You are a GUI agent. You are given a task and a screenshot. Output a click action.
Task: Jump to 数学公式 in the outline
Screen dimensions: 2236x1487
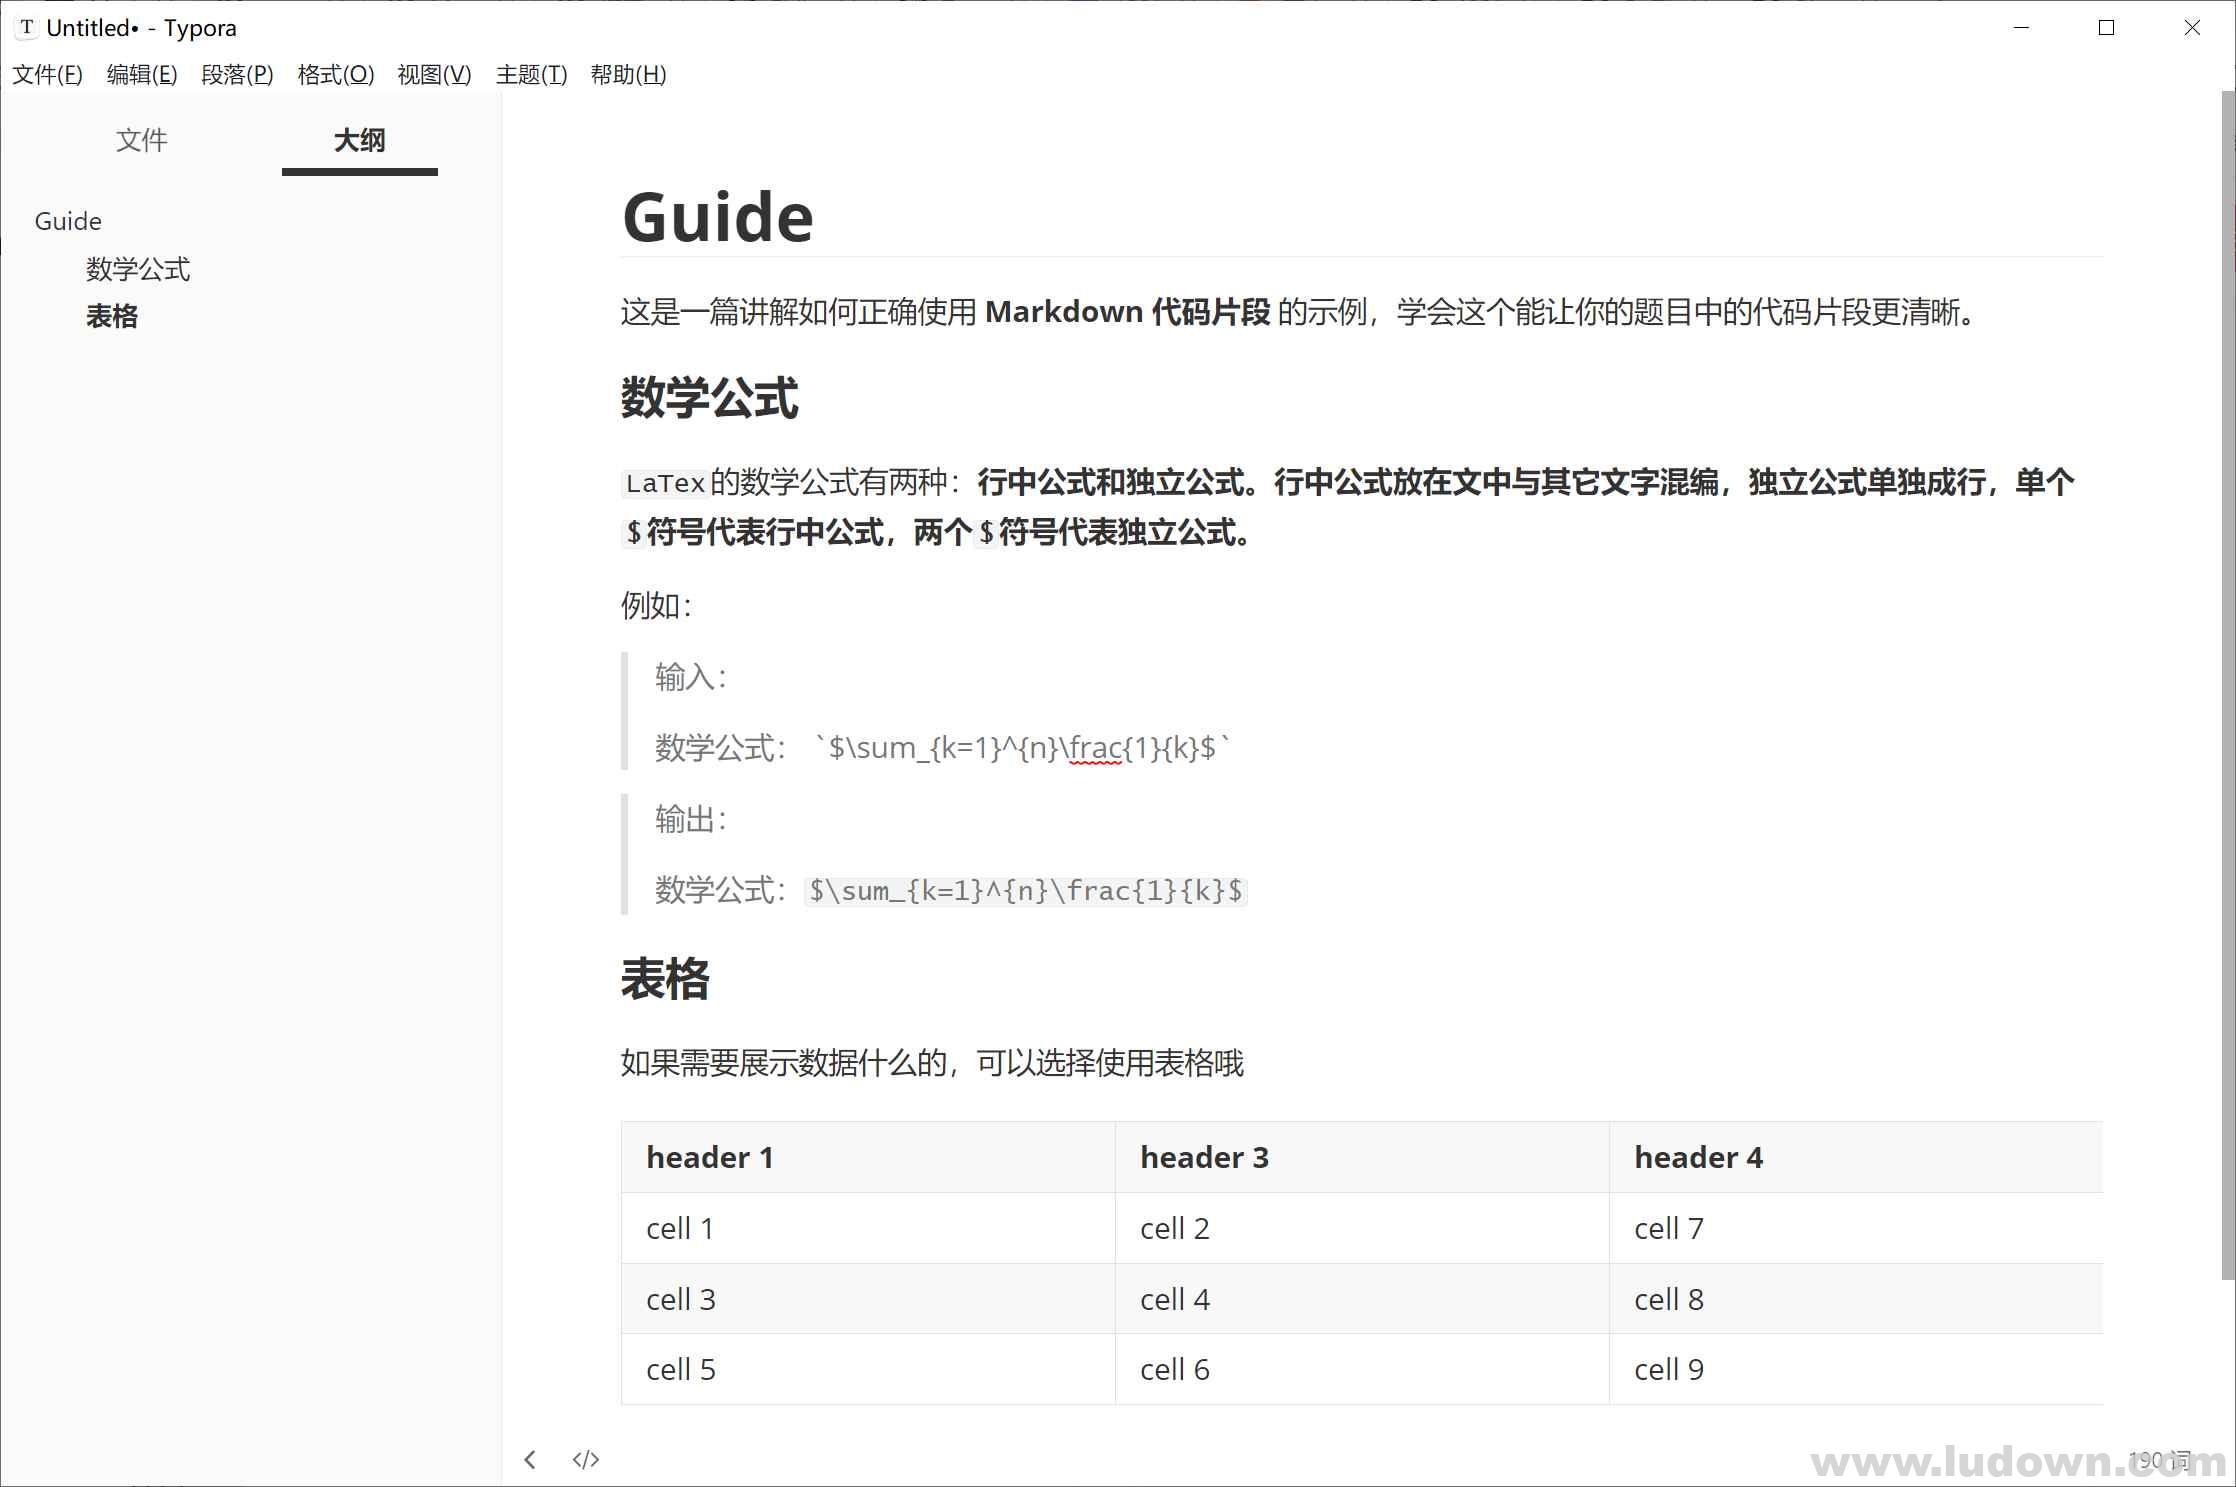(x=138, y=269)
